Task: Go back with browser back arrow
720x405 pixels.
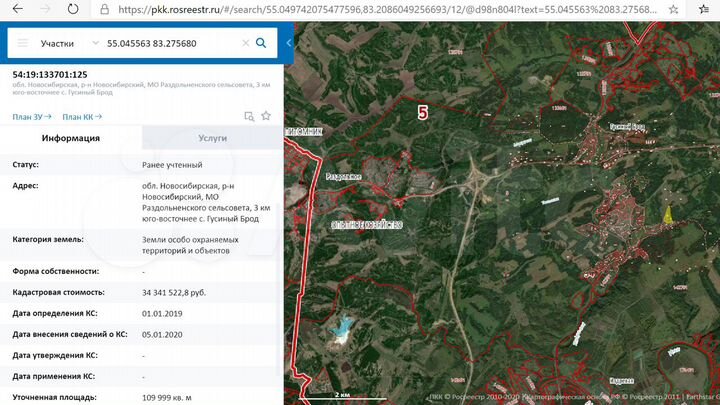Action: 13,9
